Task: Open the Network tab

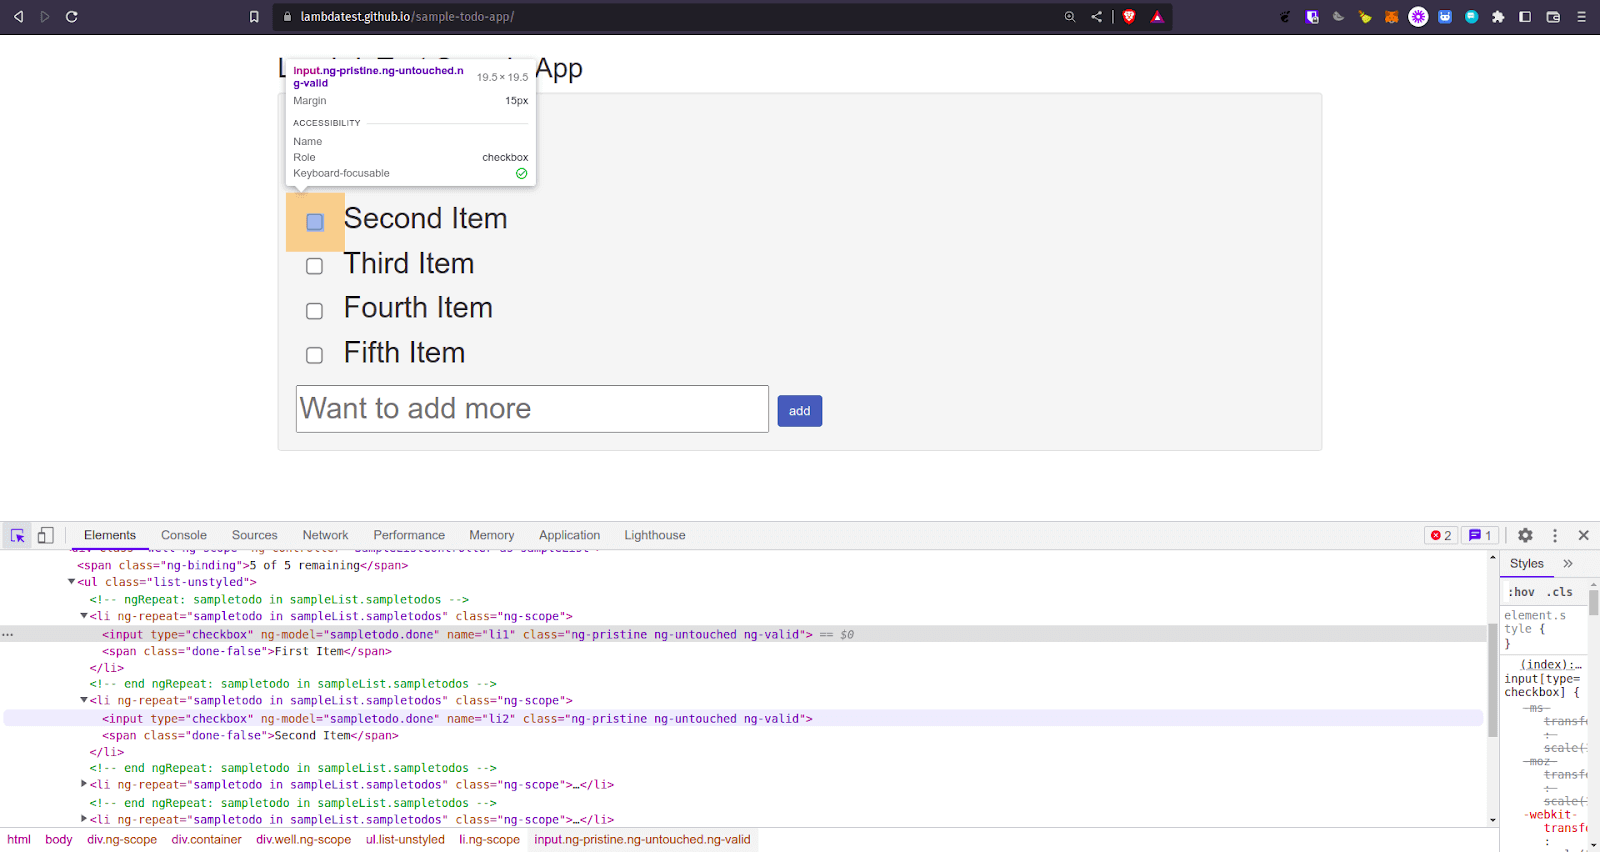Action: pyautogui.click(x=325, y=536)
